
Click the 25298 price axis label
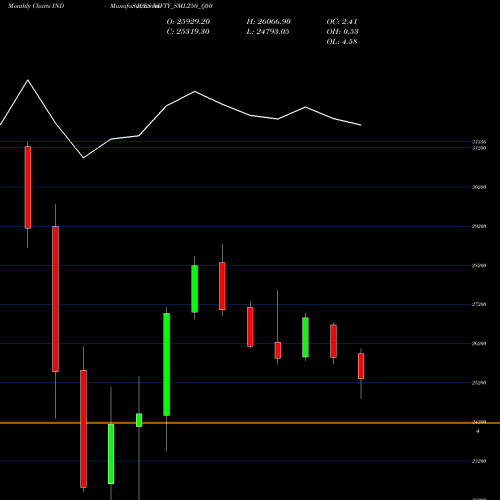point(479,383)
